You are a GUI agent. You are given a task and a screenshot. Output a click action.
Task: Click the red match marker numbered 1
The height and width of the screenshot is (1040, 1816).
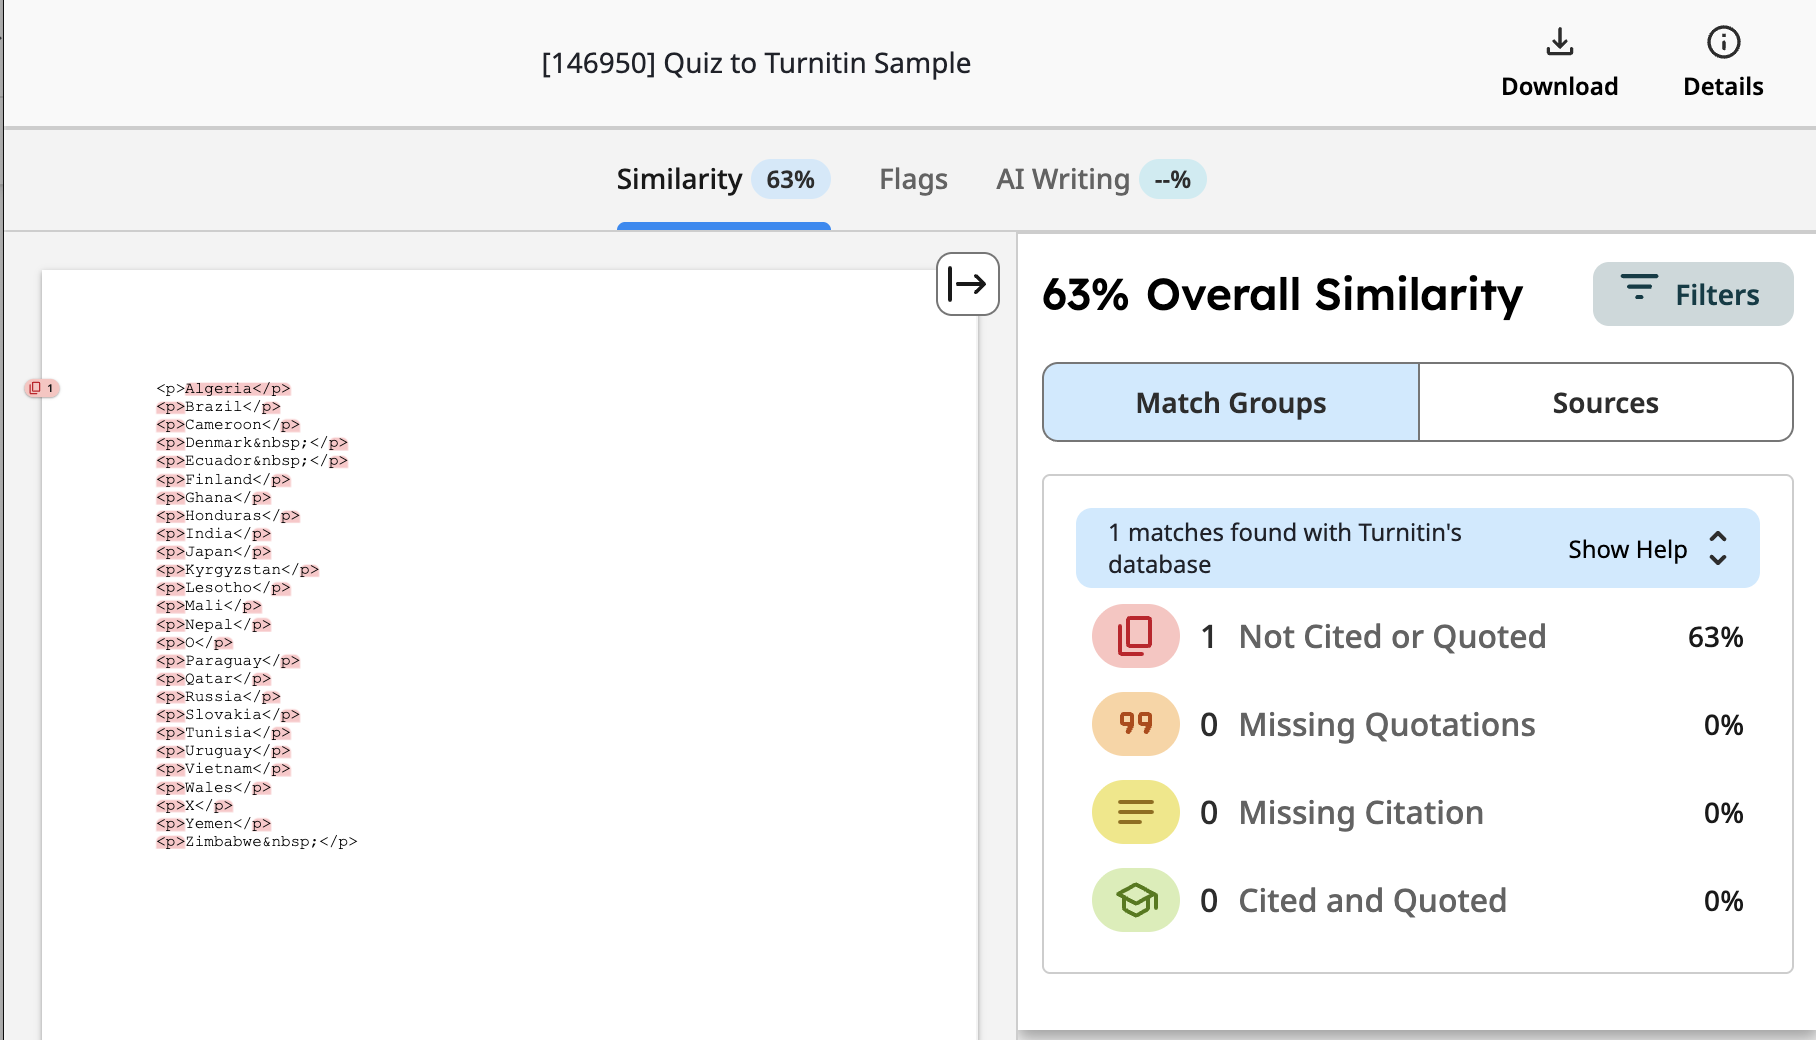point(42,388)
